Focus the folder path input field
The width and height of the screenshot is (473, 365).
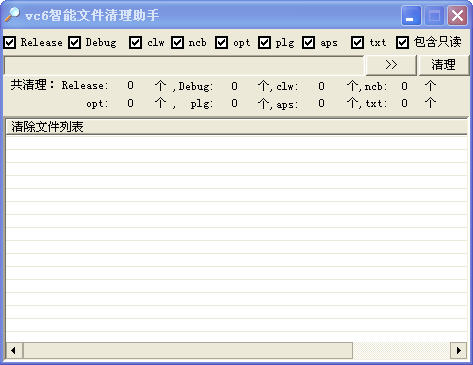184,65
